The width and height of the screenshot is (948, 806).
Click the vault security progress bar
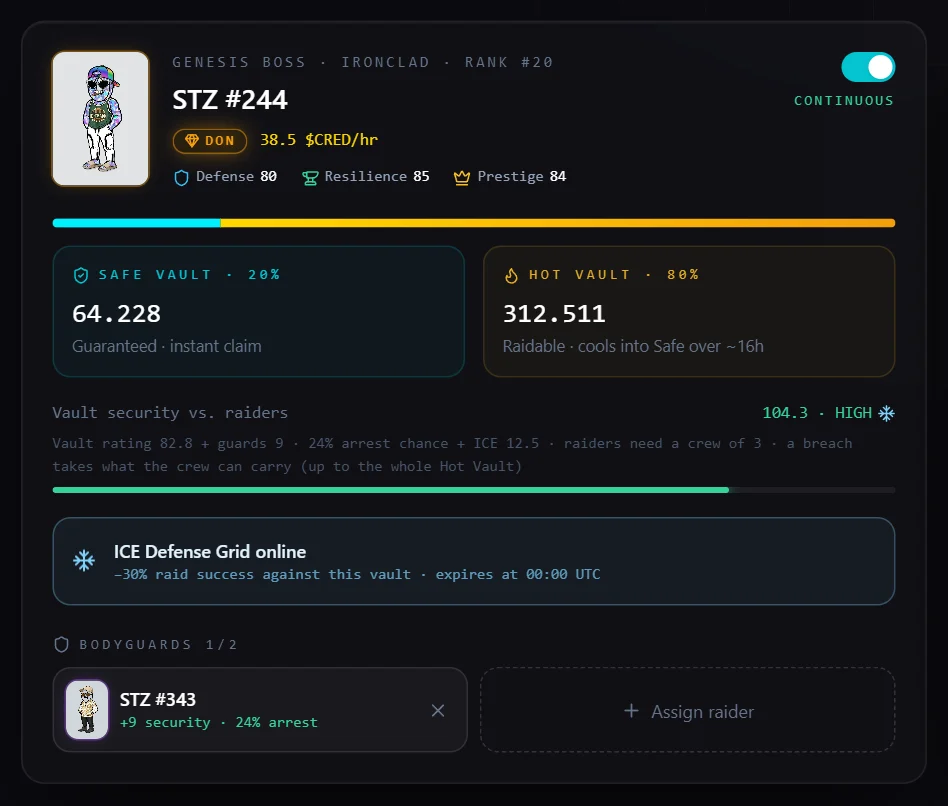point(474,490)
